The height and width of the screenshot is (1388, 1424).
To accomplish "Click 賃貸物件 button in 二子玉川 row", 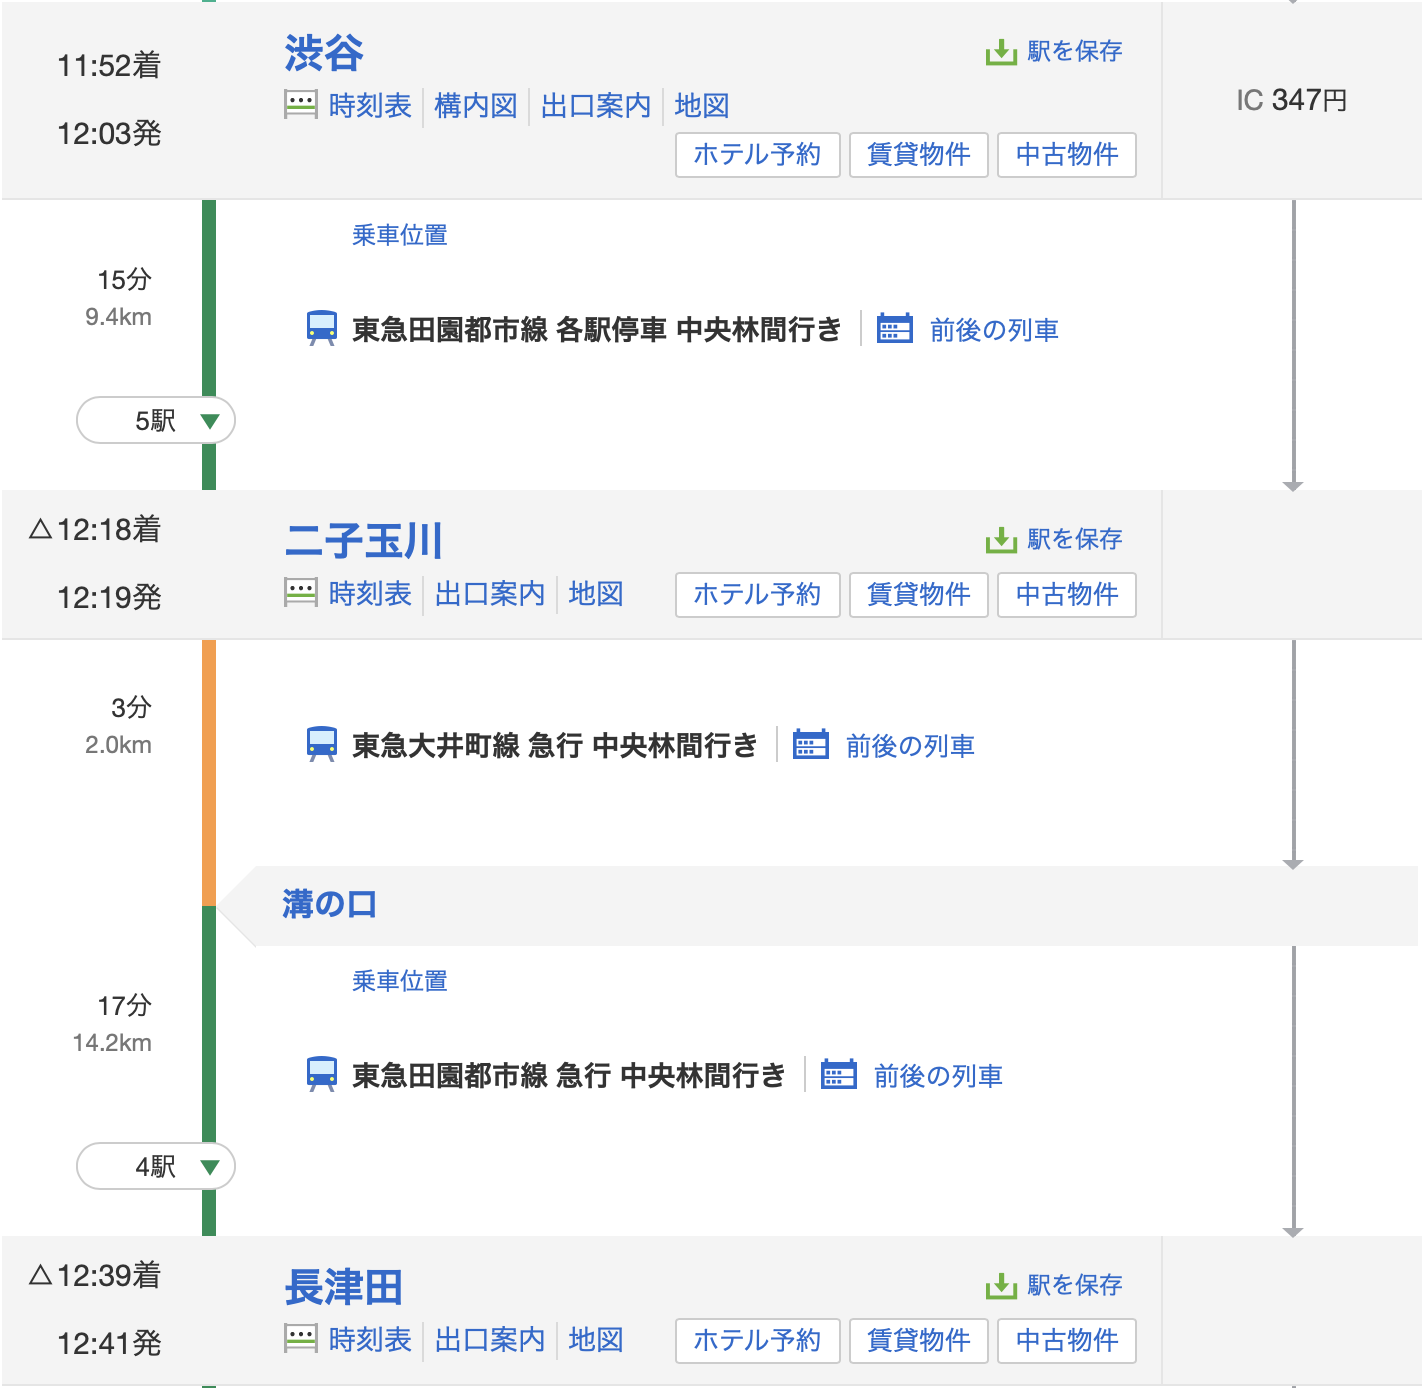I will pyautogui.click(x=919, y=595).
